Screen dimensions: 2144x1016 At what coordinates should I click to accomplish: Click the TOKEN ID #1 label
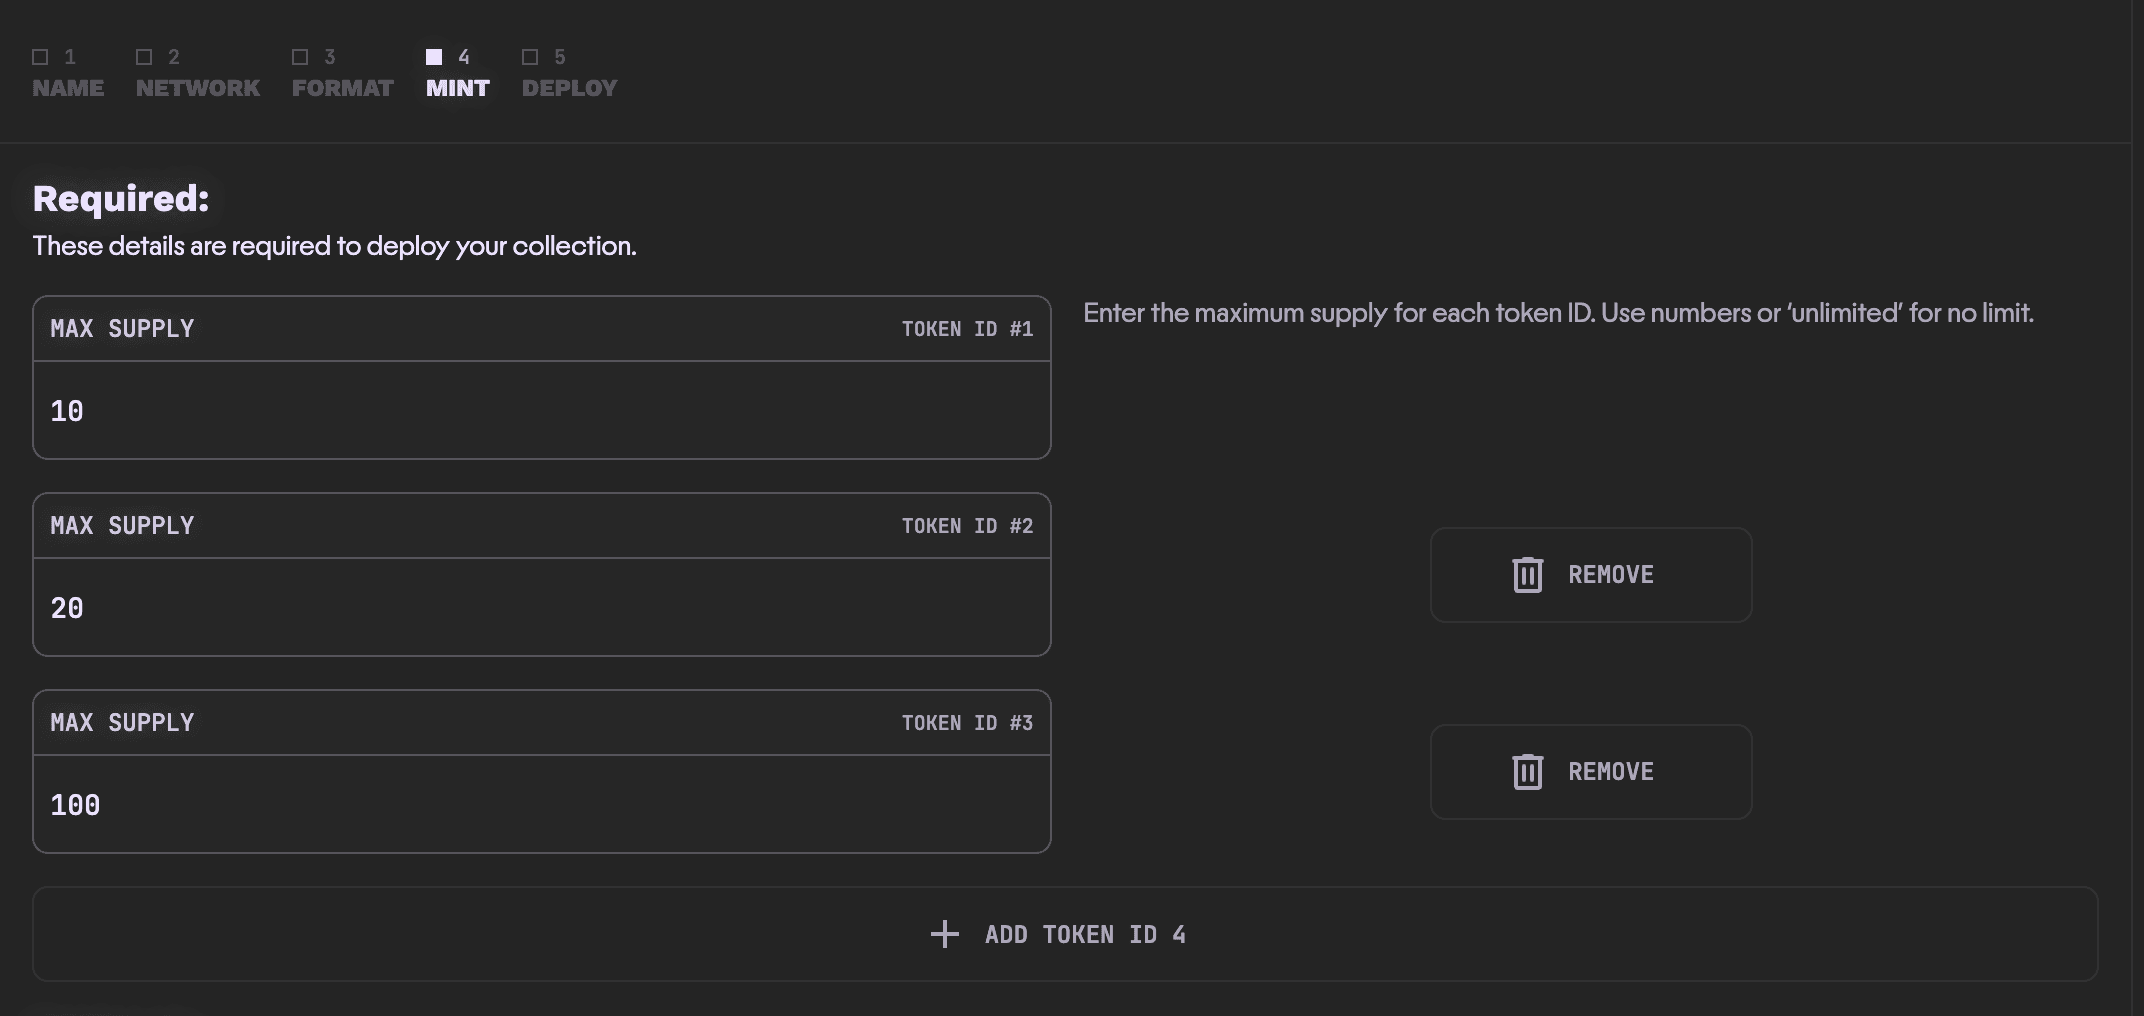click(x=967, y=329)
